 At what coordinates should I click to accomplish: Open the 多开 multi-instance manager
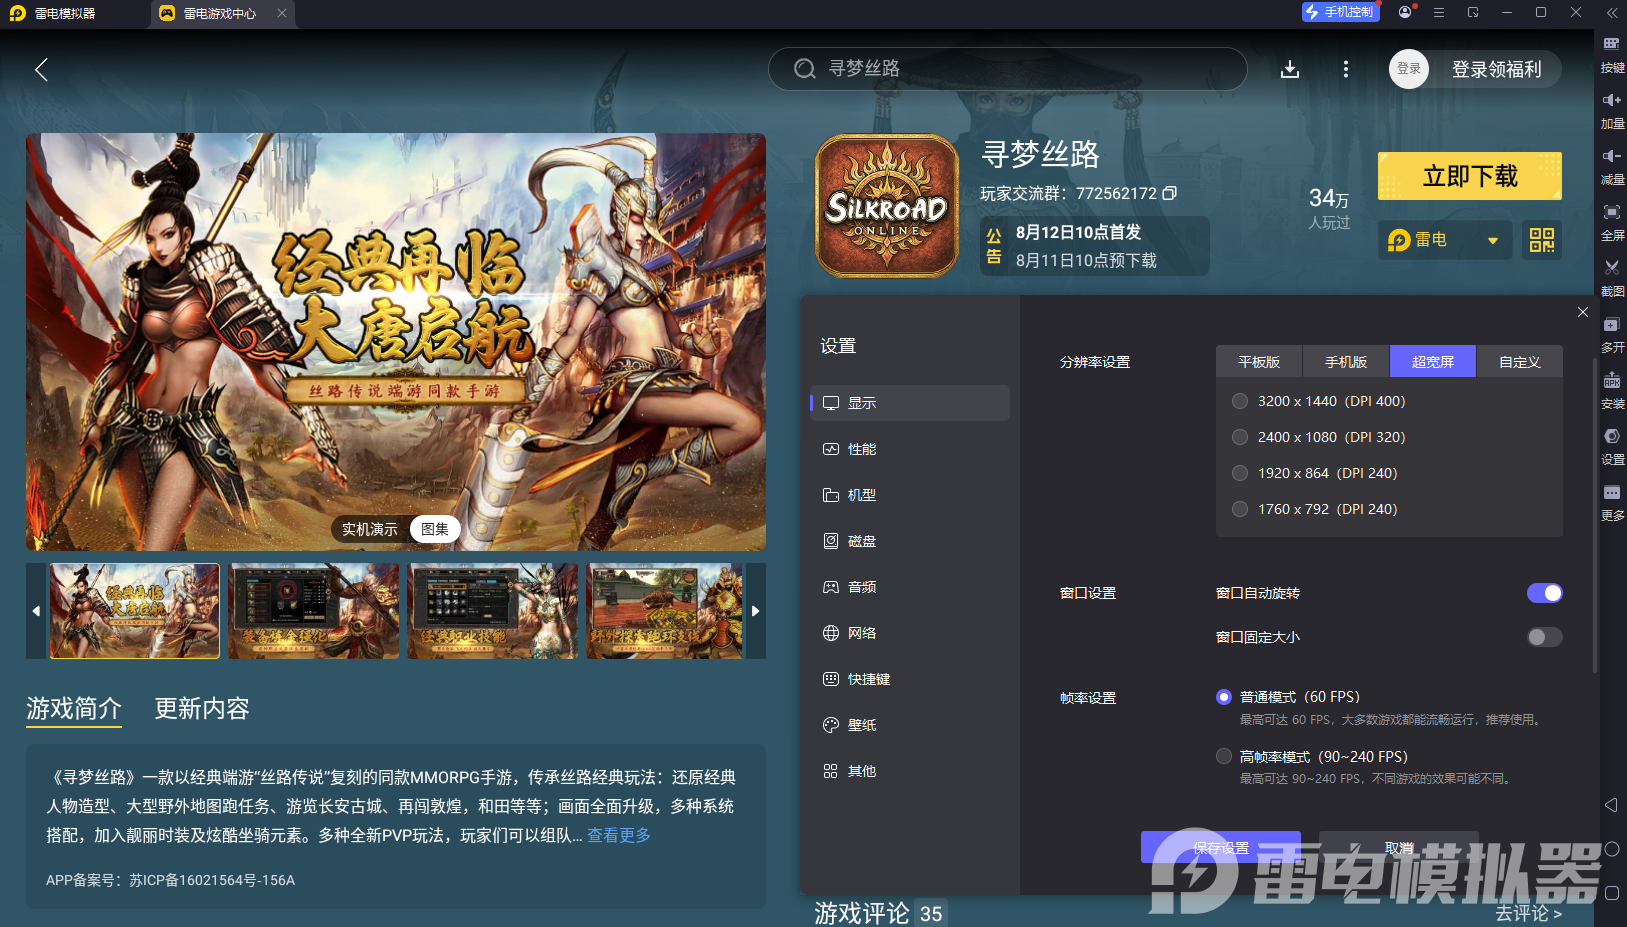pyautogui.click(x=1612, y=333)
